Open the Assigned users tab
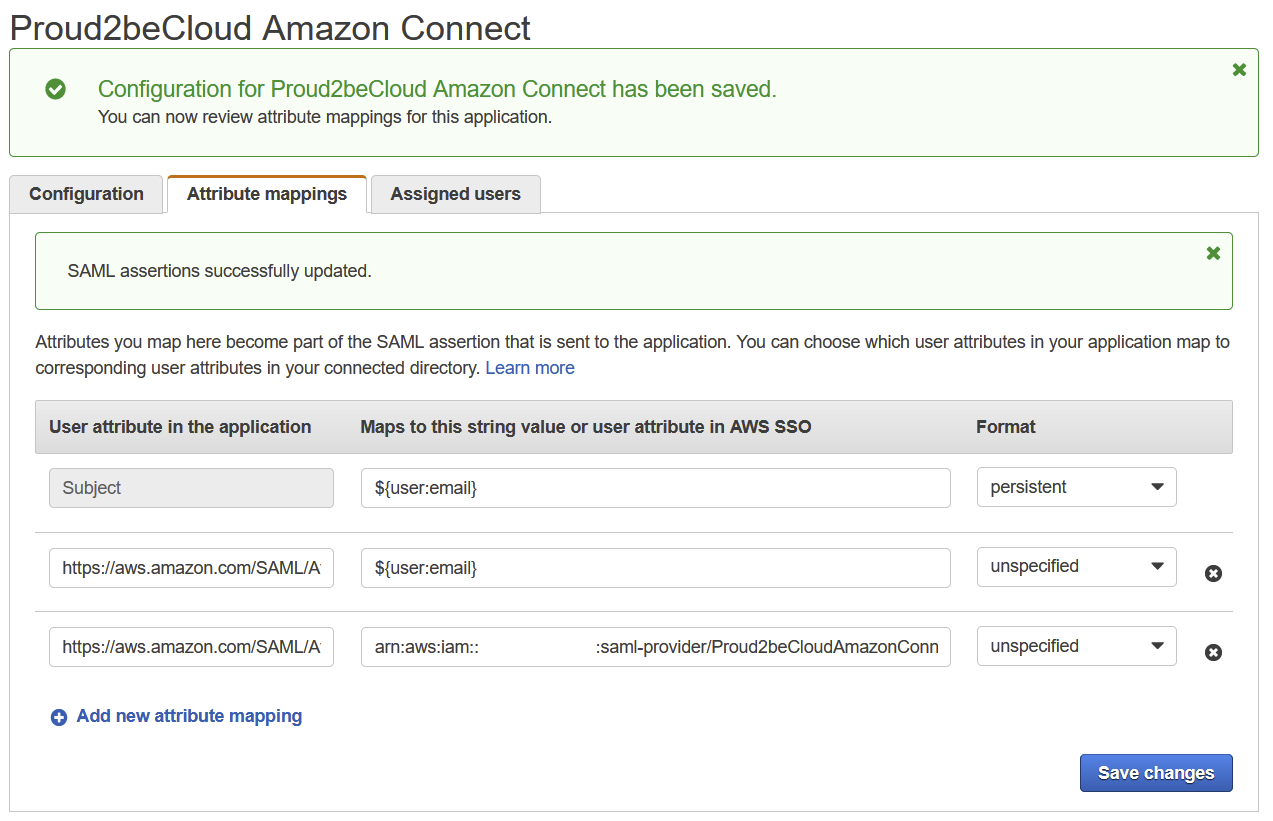Screen dimensions: 1273x821 pyautogui.click(x=455, y=194)
